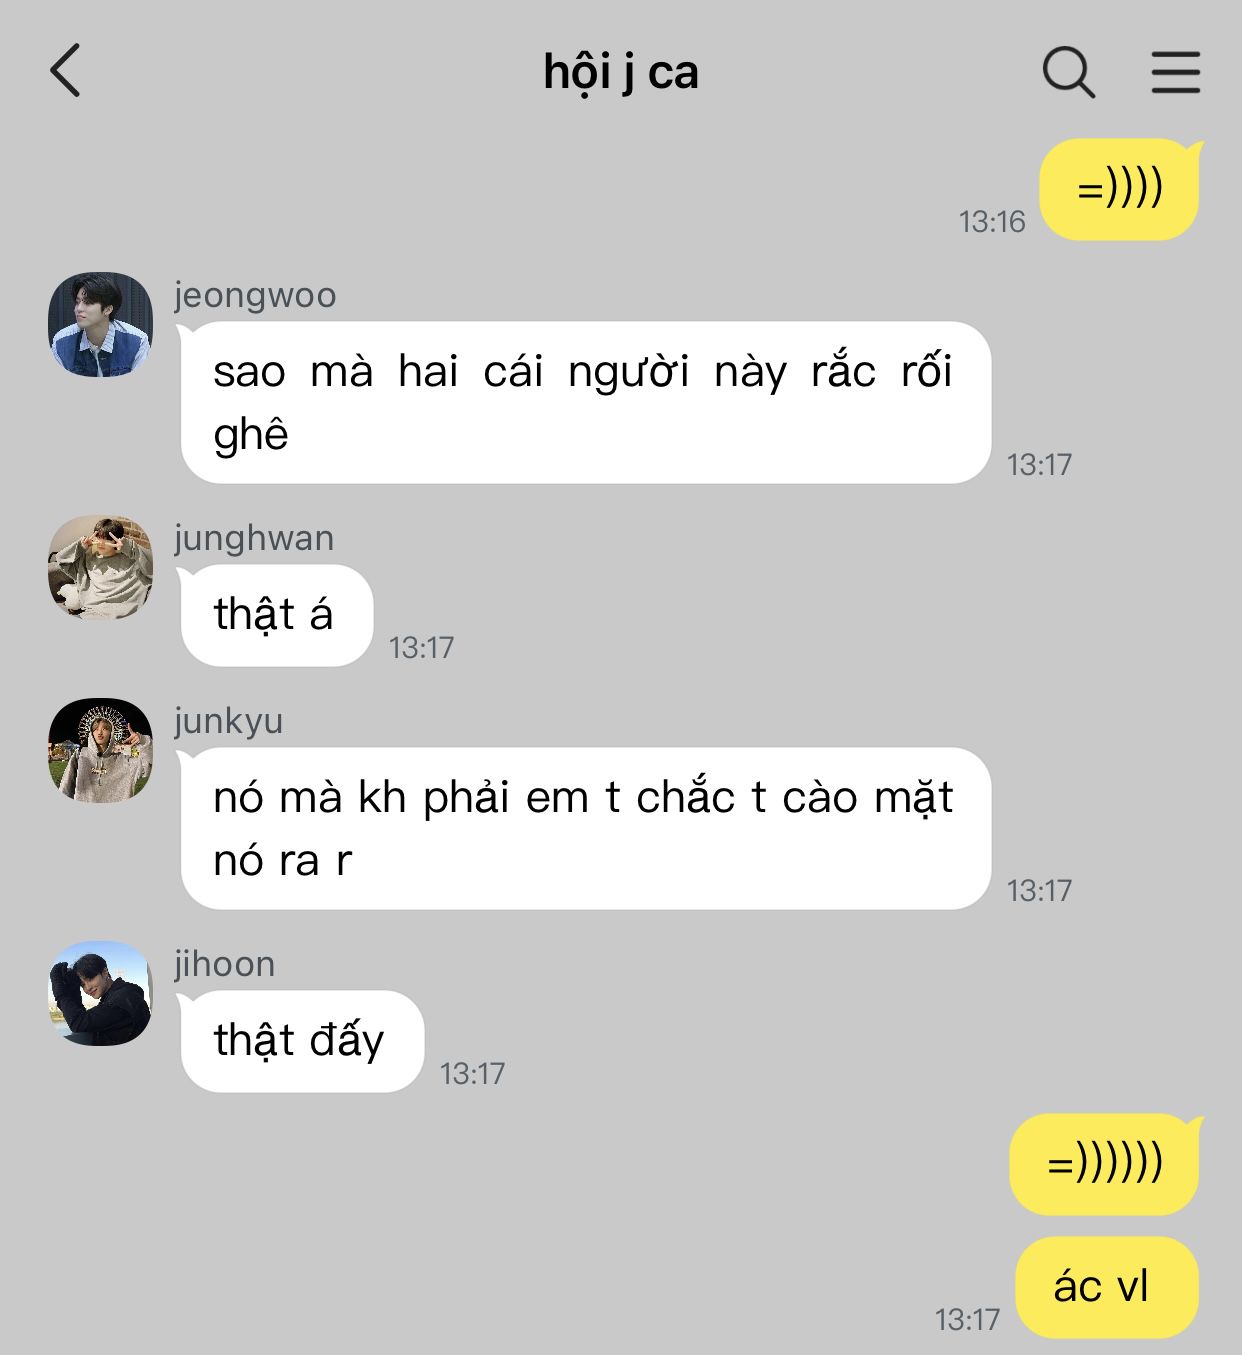Image resolution: width=1242 pixels, height=1355 pixels.
Task: Select the "thật á" message bubble
Action: 276,615
